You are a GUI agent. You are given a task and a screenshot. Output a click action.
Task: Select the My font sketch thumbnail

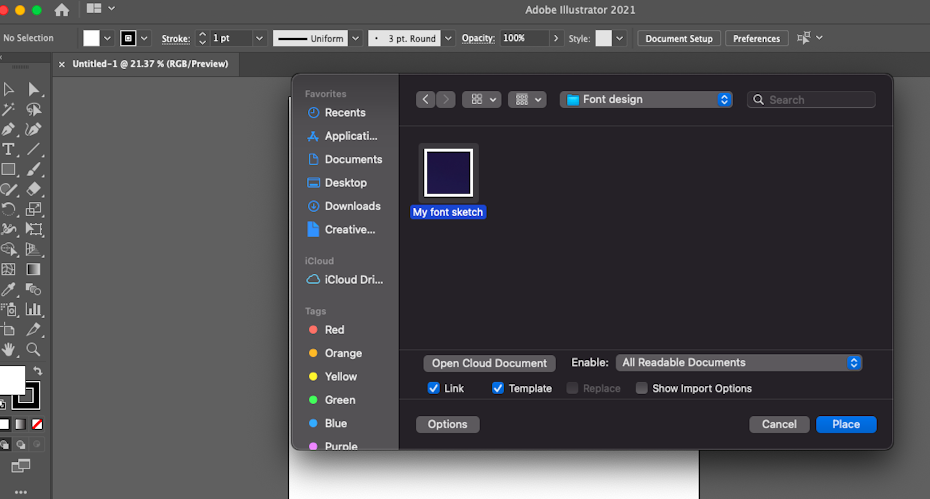pos(448,172)
